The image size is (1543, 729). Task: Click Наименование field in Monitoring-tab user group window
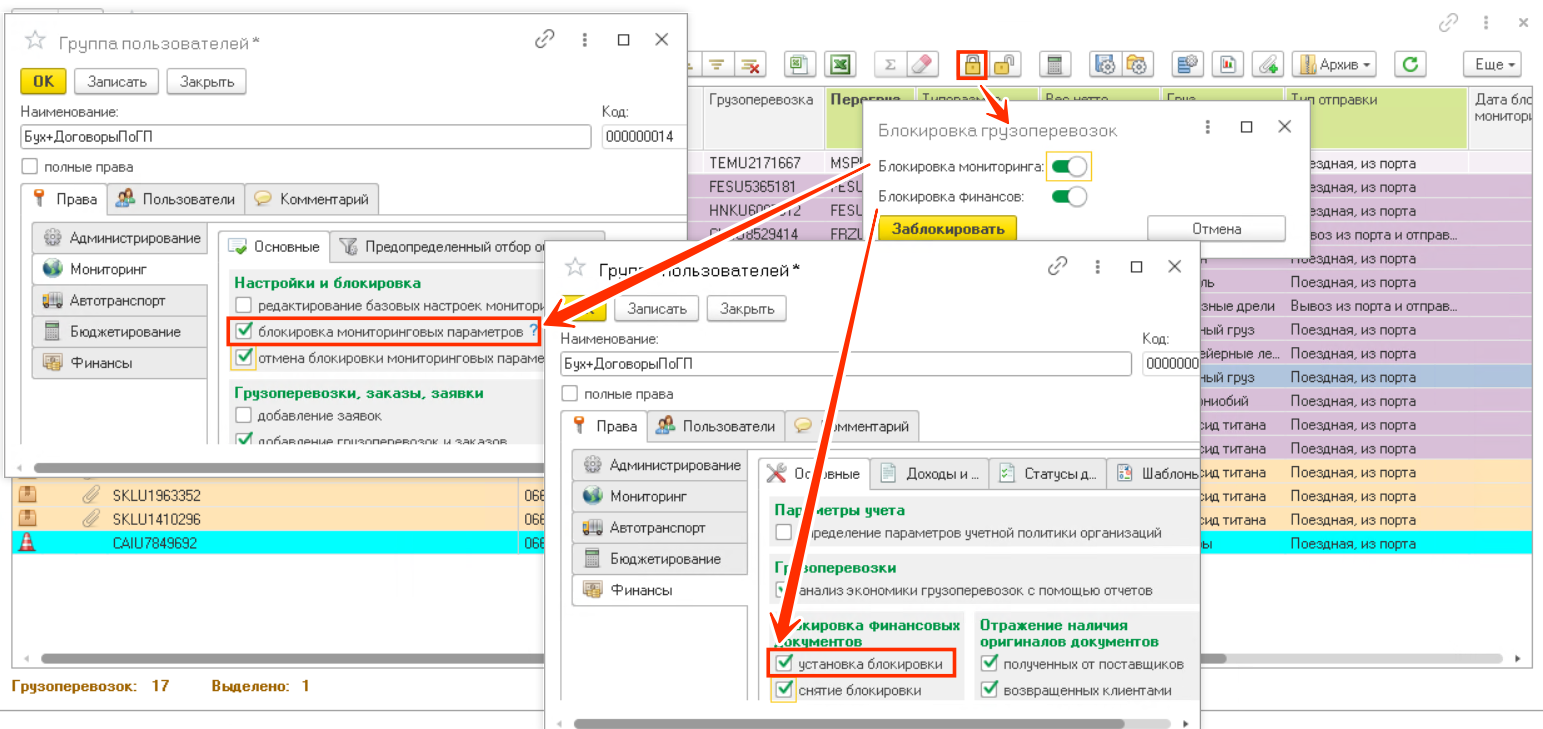point(306,137)
